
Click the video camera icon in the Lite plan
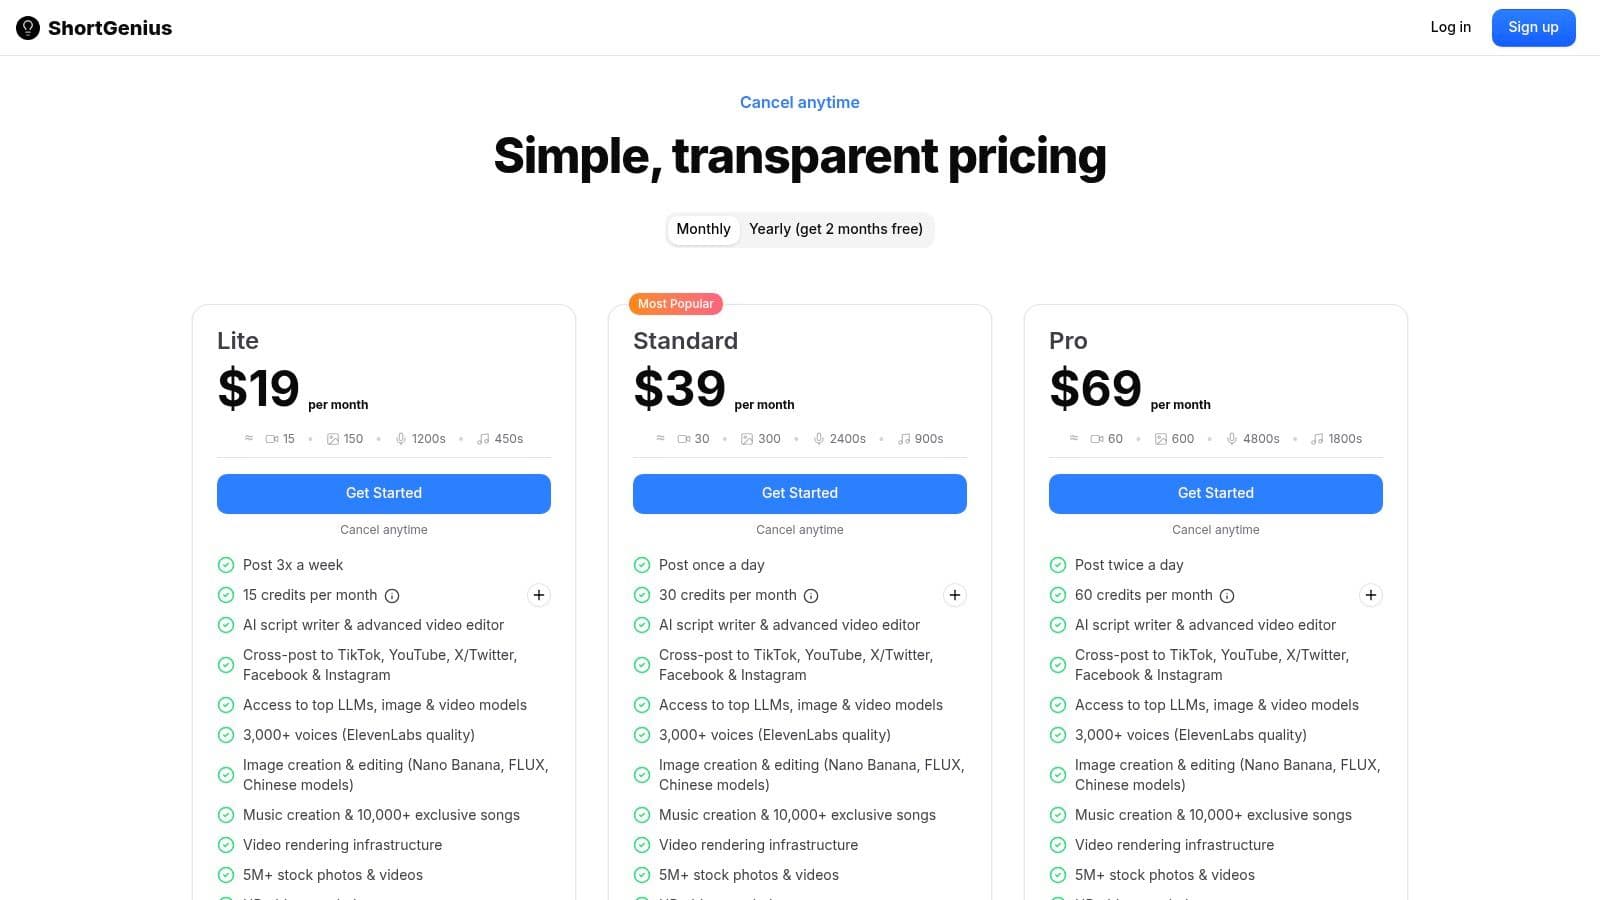coord(272,438)
